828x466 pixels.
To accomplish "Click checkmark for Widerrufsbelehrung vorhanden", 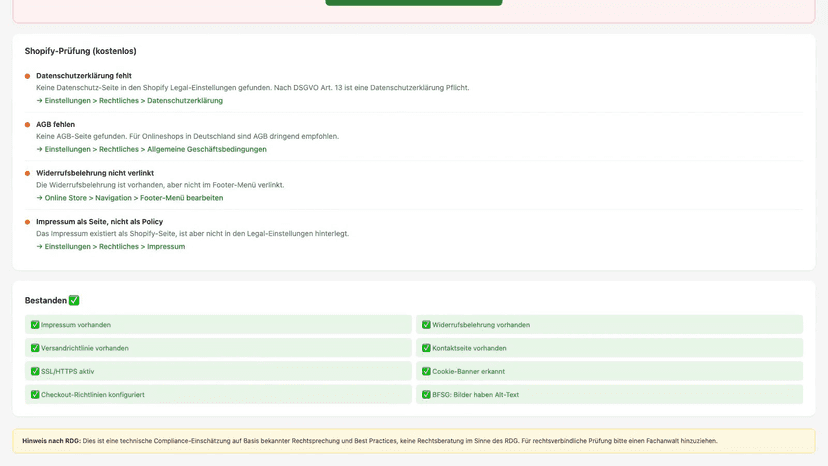I will pos(426,324).
